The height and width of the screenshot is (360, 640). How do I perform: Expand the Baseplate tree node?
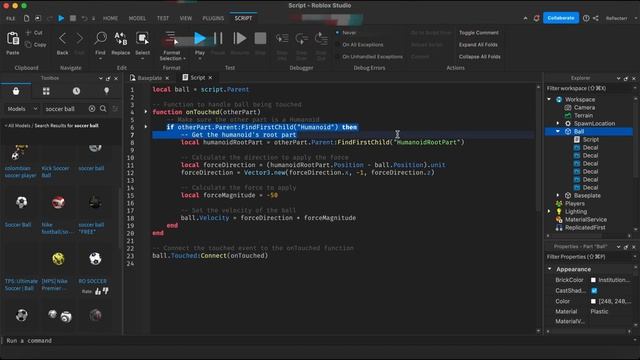point(558,196)
